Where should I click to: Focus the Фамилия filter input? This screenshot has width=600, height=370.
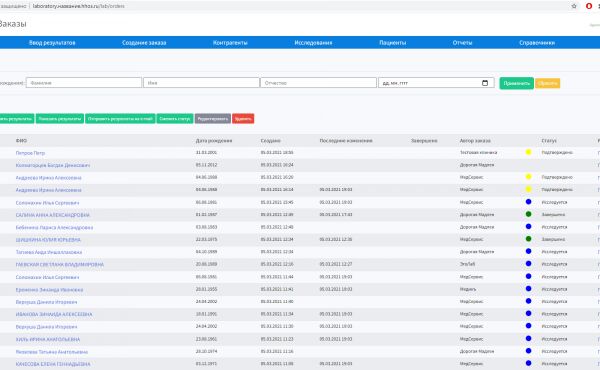(x=84, y=83)
